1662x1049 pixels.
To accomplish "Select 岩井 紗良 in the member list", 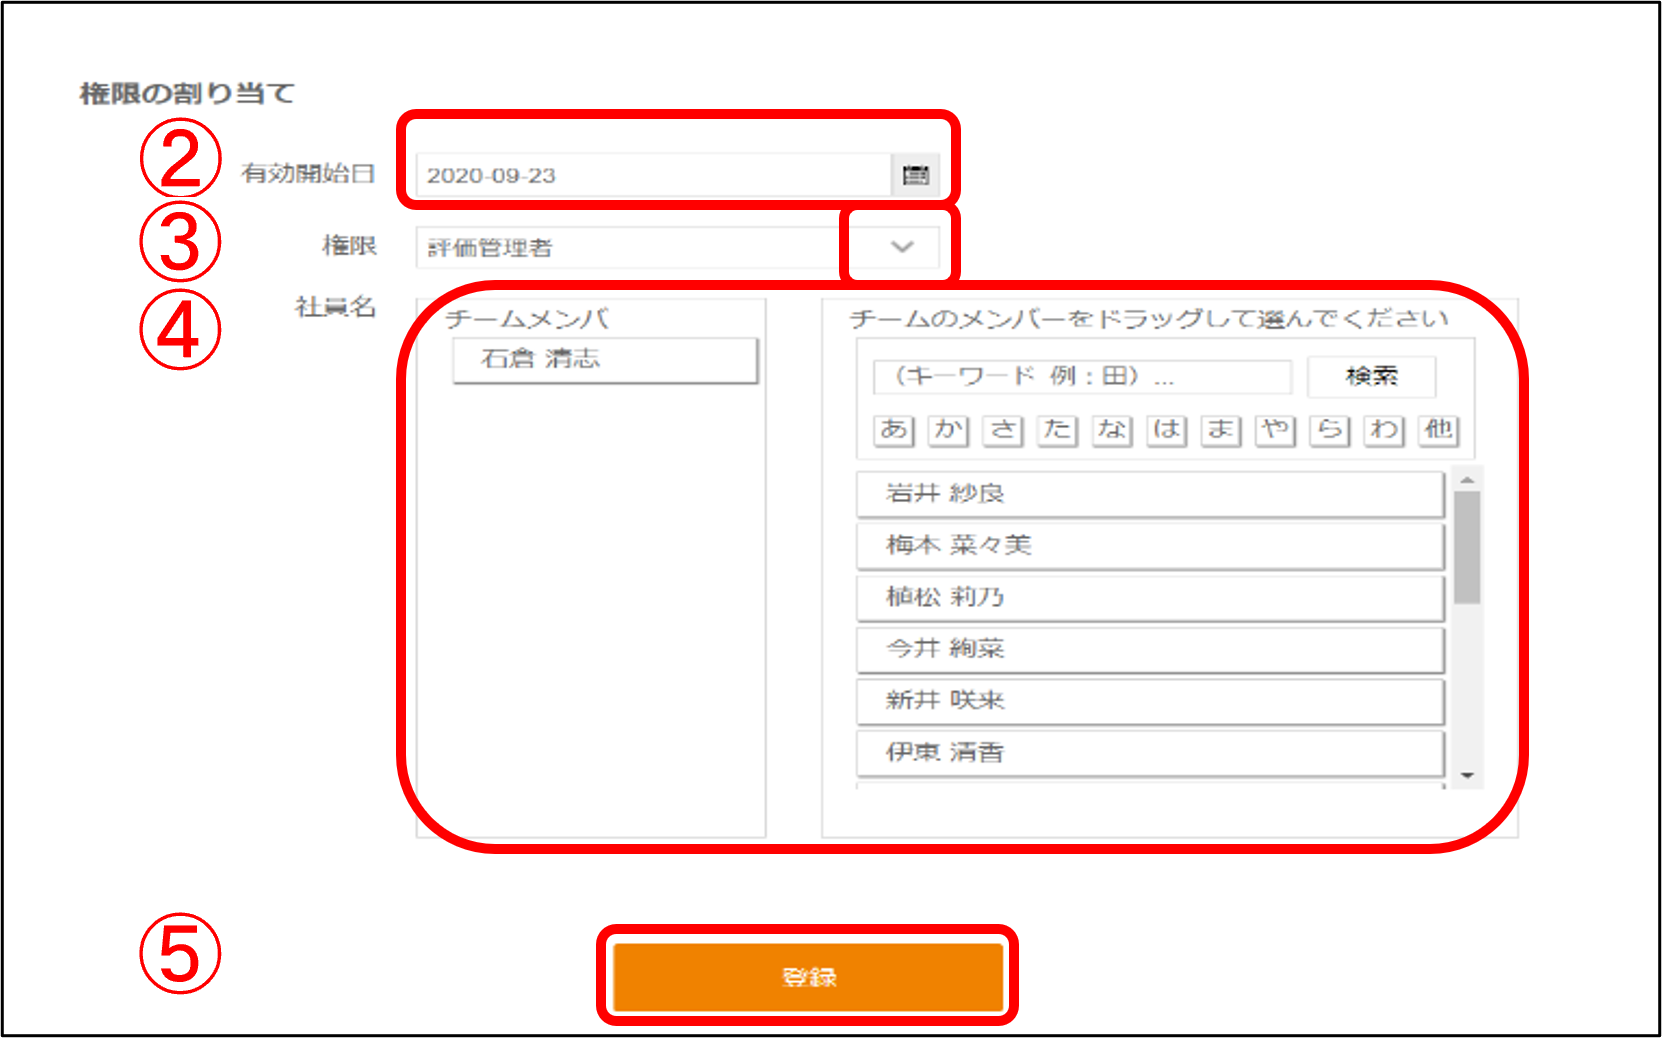I will (1150, 494).
